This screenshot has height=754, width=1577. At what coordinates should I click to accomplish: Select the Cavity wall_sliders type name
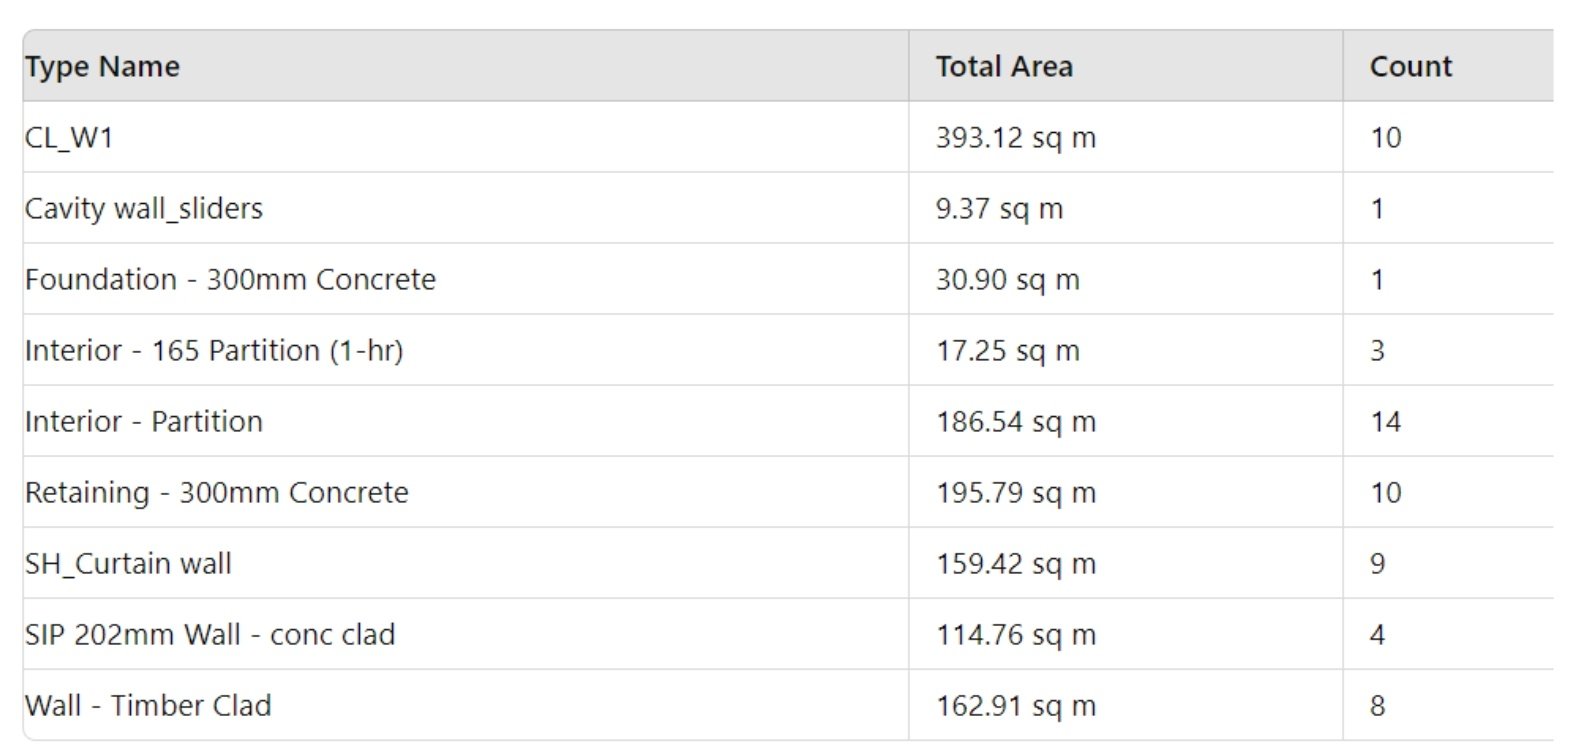click(144, 208)
